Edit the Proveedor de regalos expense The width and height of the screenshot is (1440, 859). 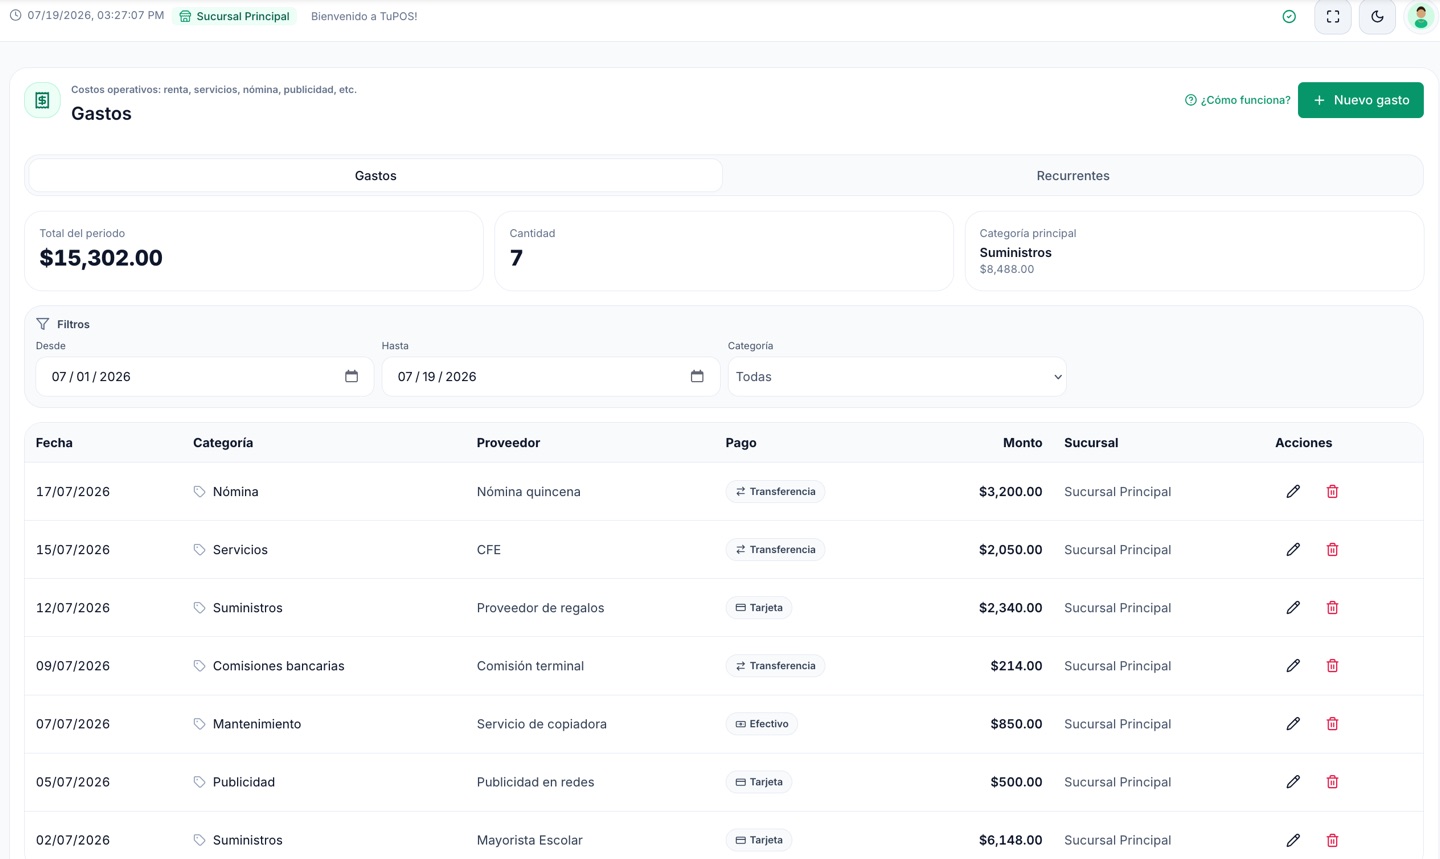[x=1293, y=607]
